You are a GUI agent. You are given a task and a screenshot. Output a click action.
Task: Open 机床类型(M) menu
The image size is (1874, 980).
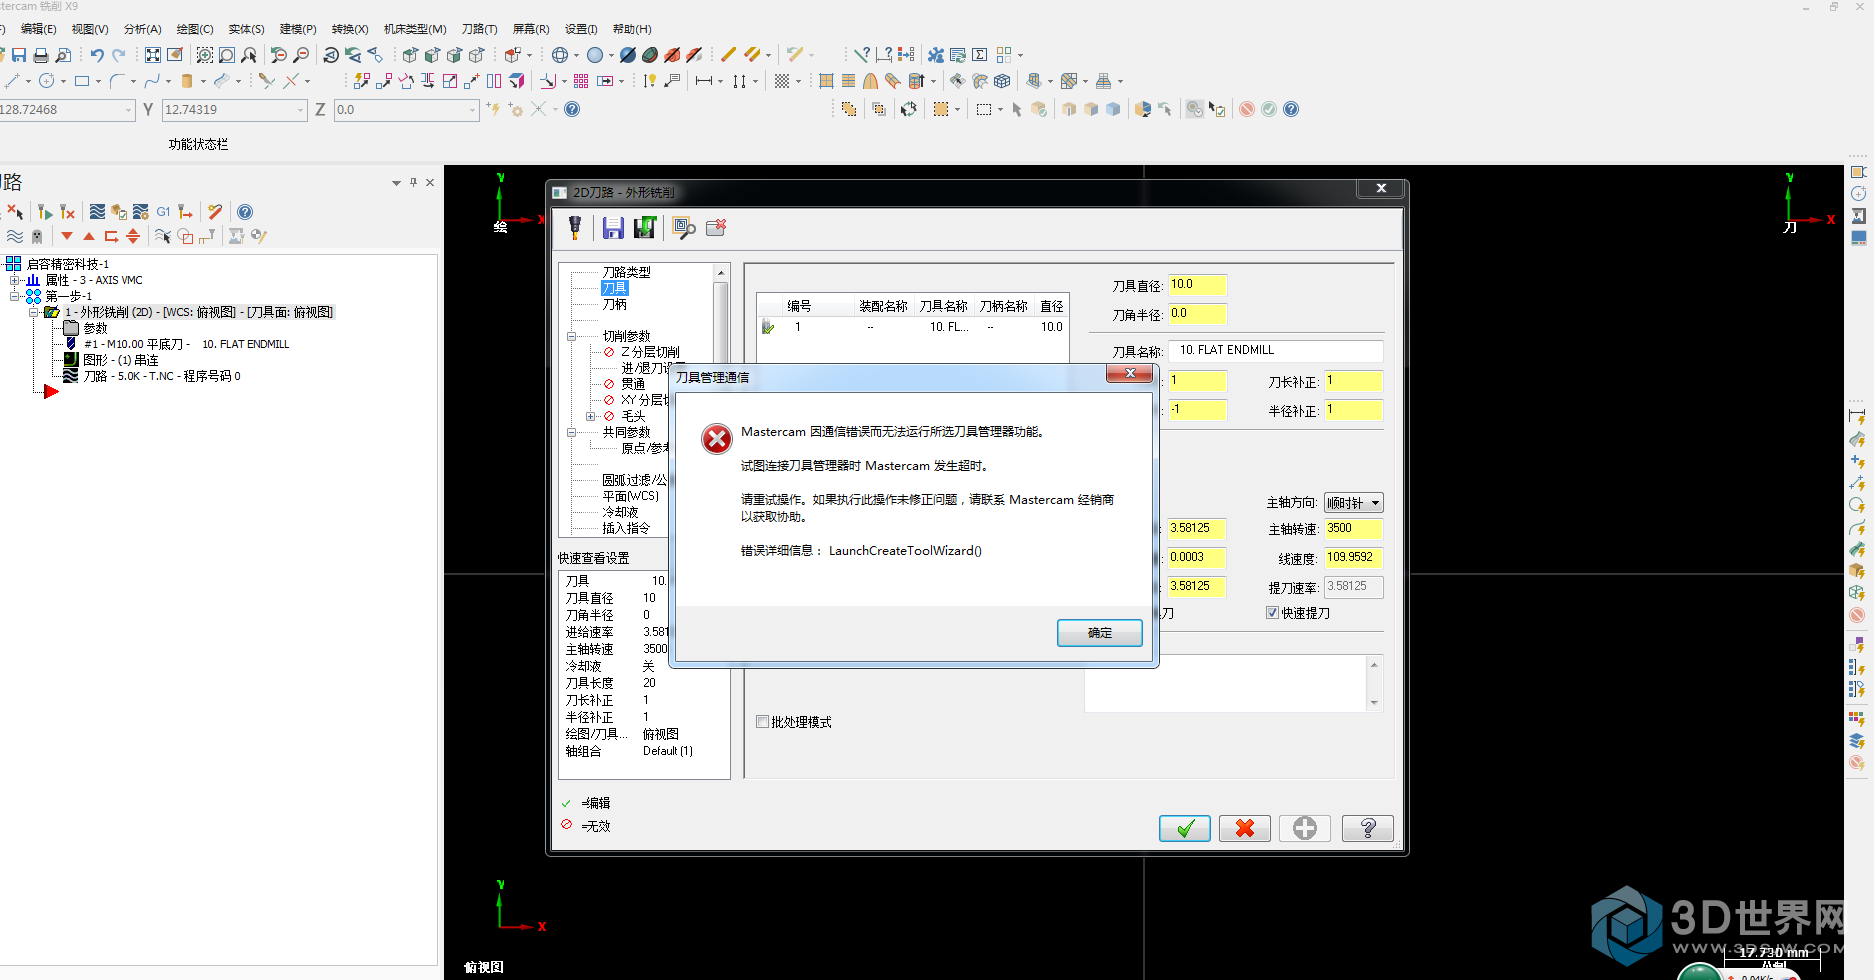click(415, 29)
